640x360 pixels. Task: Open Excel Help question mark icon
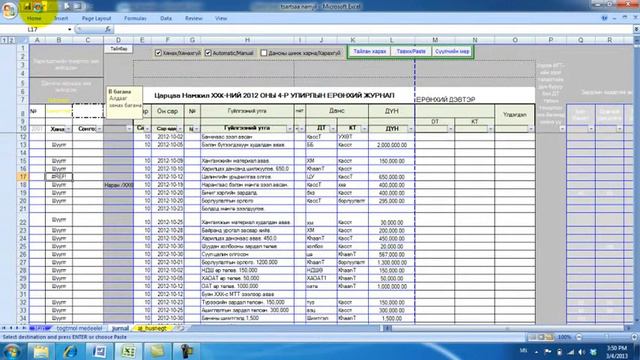(x=604, y=18)
